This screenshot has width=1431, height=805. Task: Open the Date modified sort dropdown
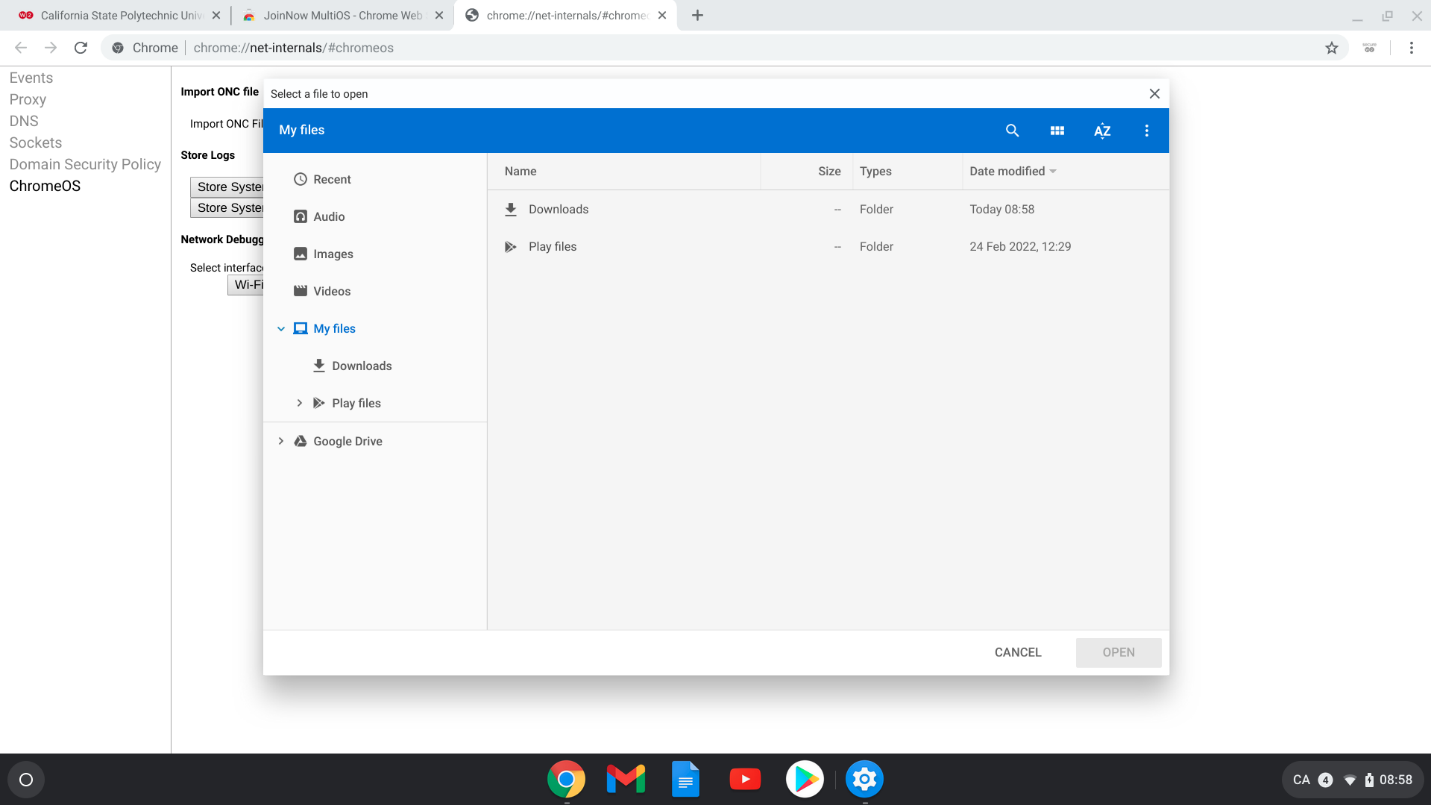(1012, 171)
